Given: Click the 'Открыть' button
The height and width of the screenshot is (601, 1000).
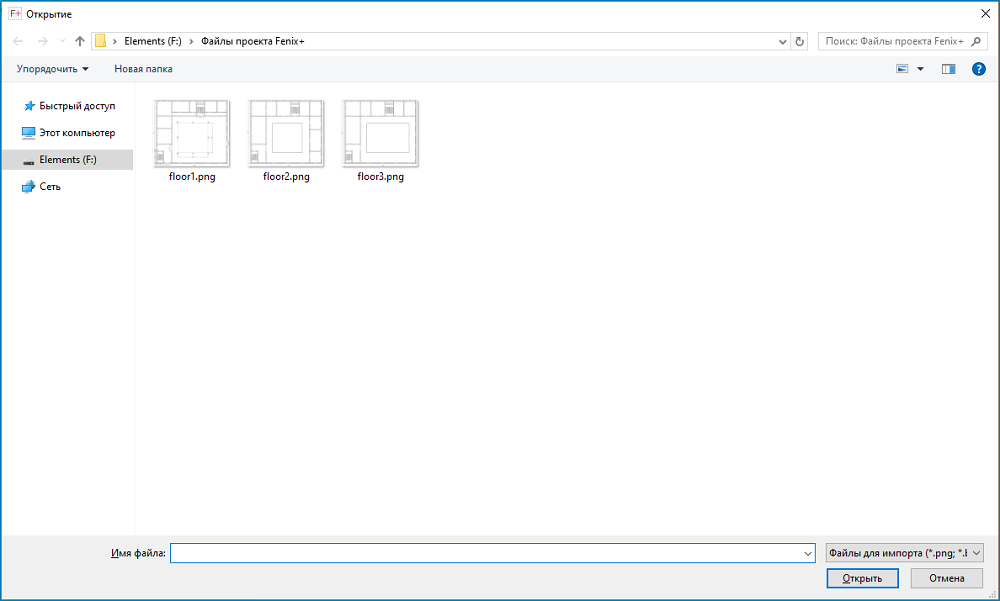Looking at the screenshot, I should [862, 578].
